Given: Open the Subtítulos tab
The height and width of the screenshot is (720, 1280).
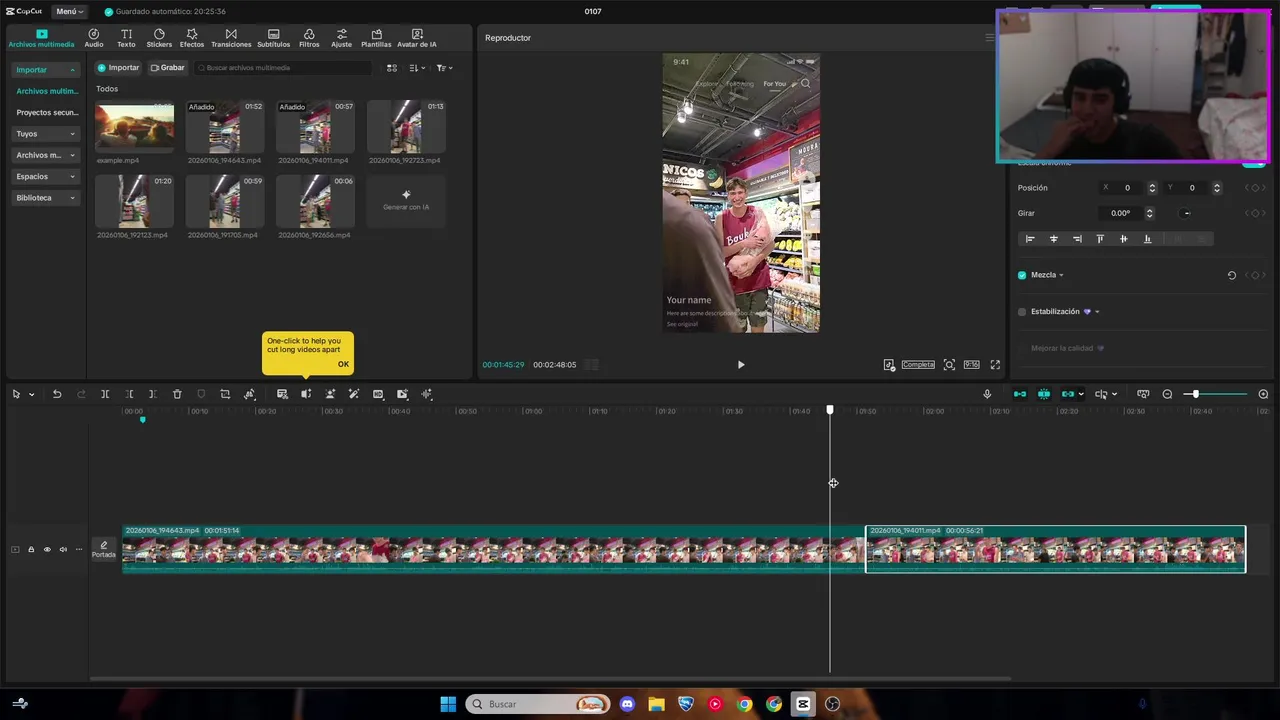Looking at the screenshot, I should pos(273,38).
